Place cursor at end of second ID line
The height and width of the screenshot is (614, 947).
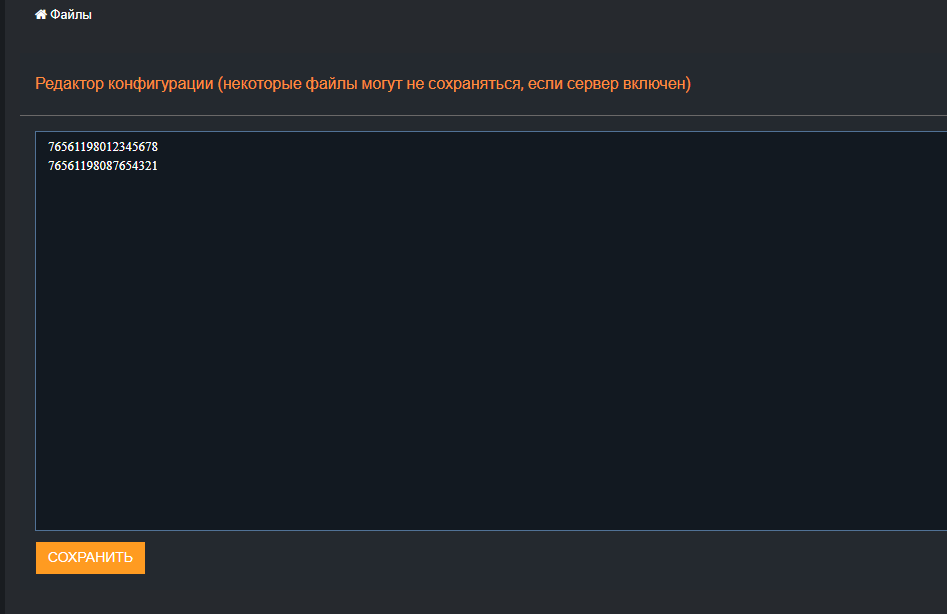click(x=158, y=166)
